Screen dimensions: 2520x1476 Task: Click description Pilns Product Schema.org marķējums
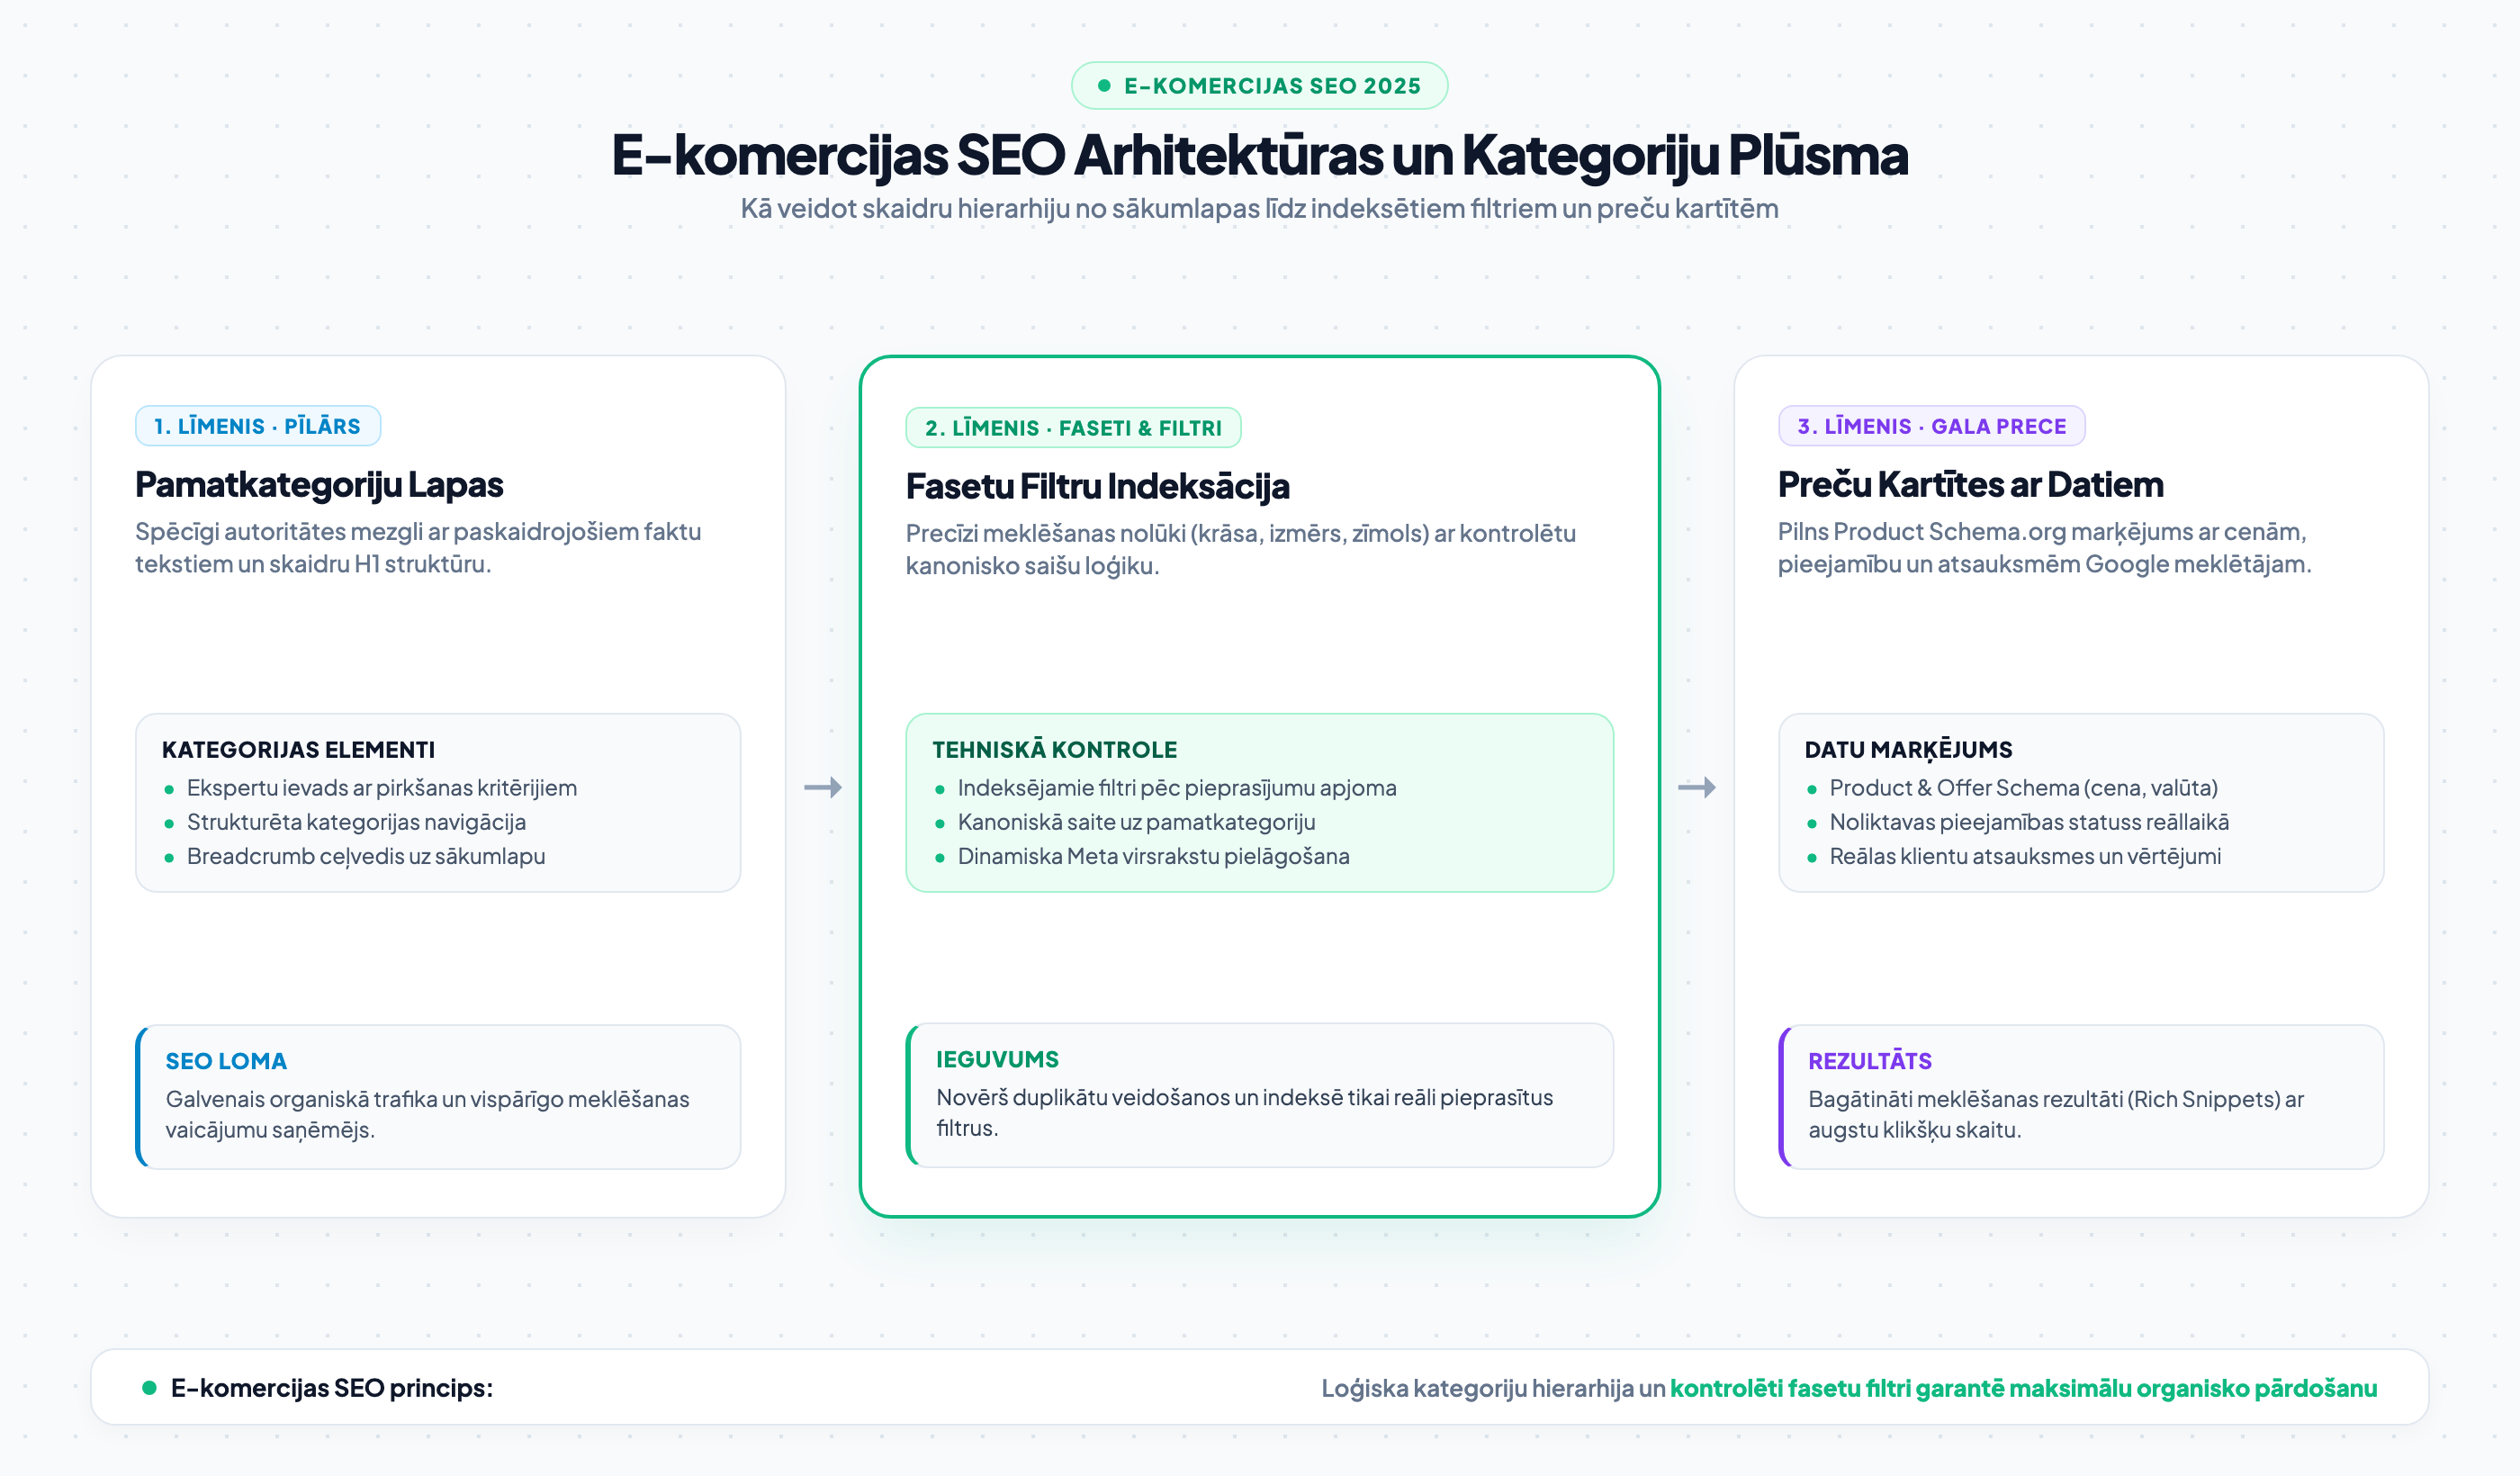pyautogui.click(x=2044, y=548)
